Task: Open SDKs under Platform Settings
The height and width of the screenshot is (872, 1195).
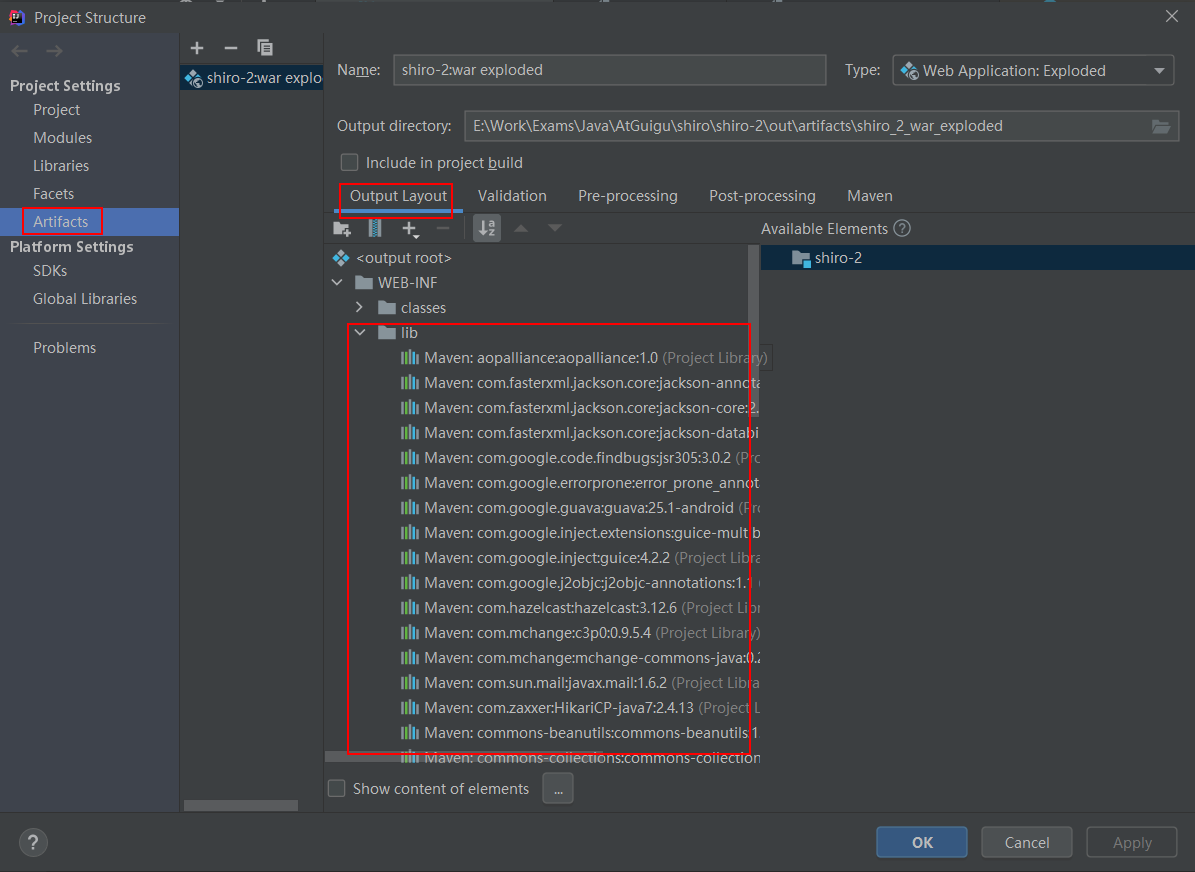Action: 50,271
